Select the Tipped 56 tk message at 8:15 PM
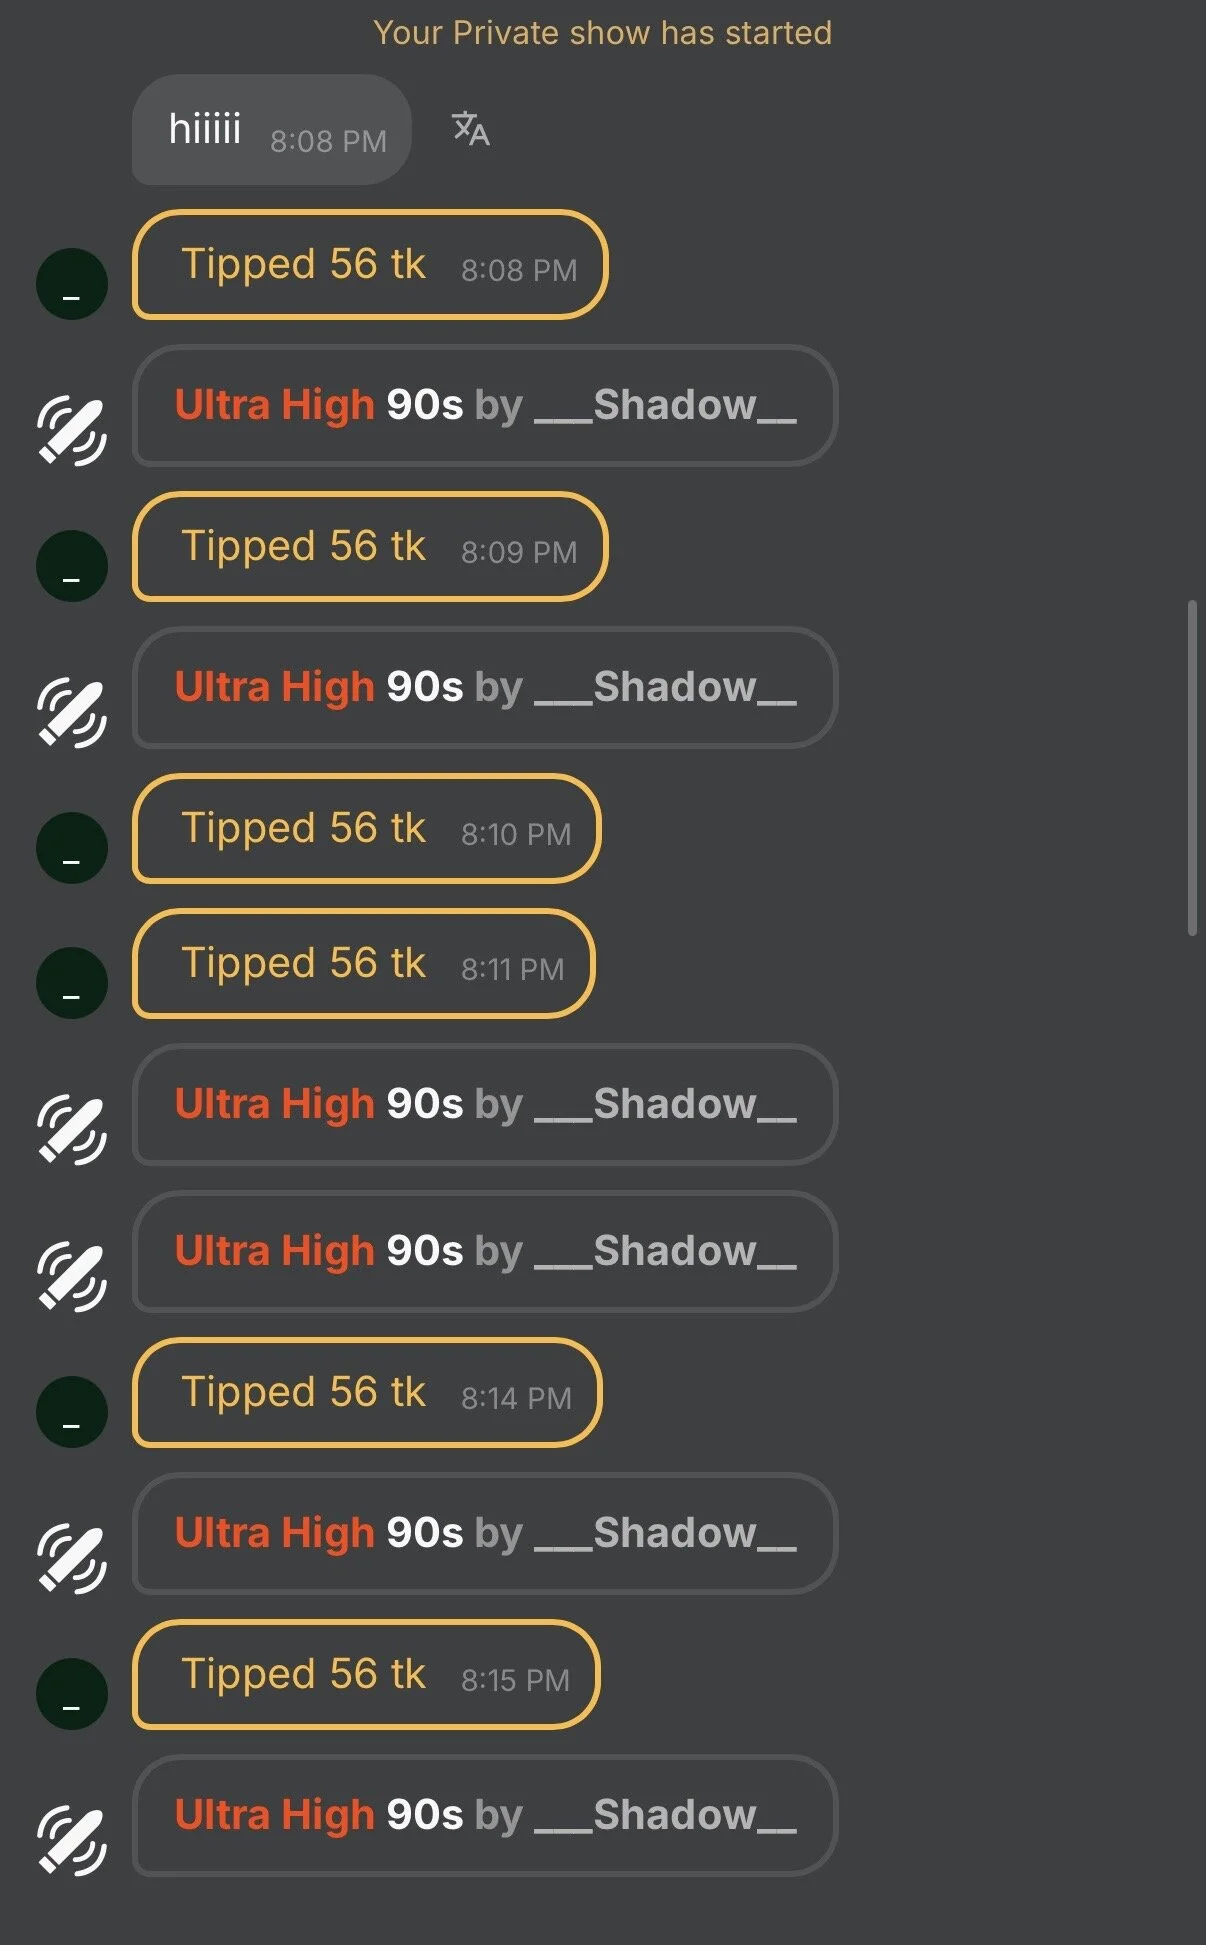The width and height of the screenshot is (1206, 1945). click(365, 1675)
